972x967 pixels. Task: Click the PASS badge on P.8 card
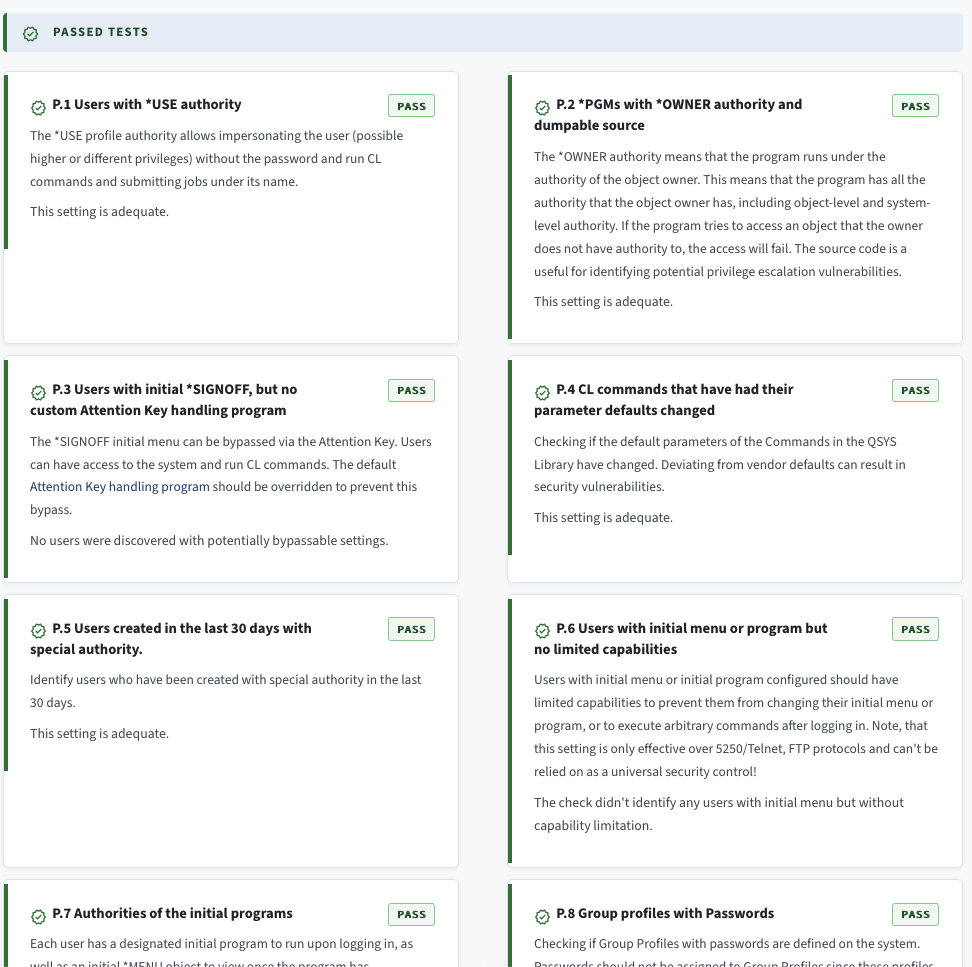tap(915, 915)
